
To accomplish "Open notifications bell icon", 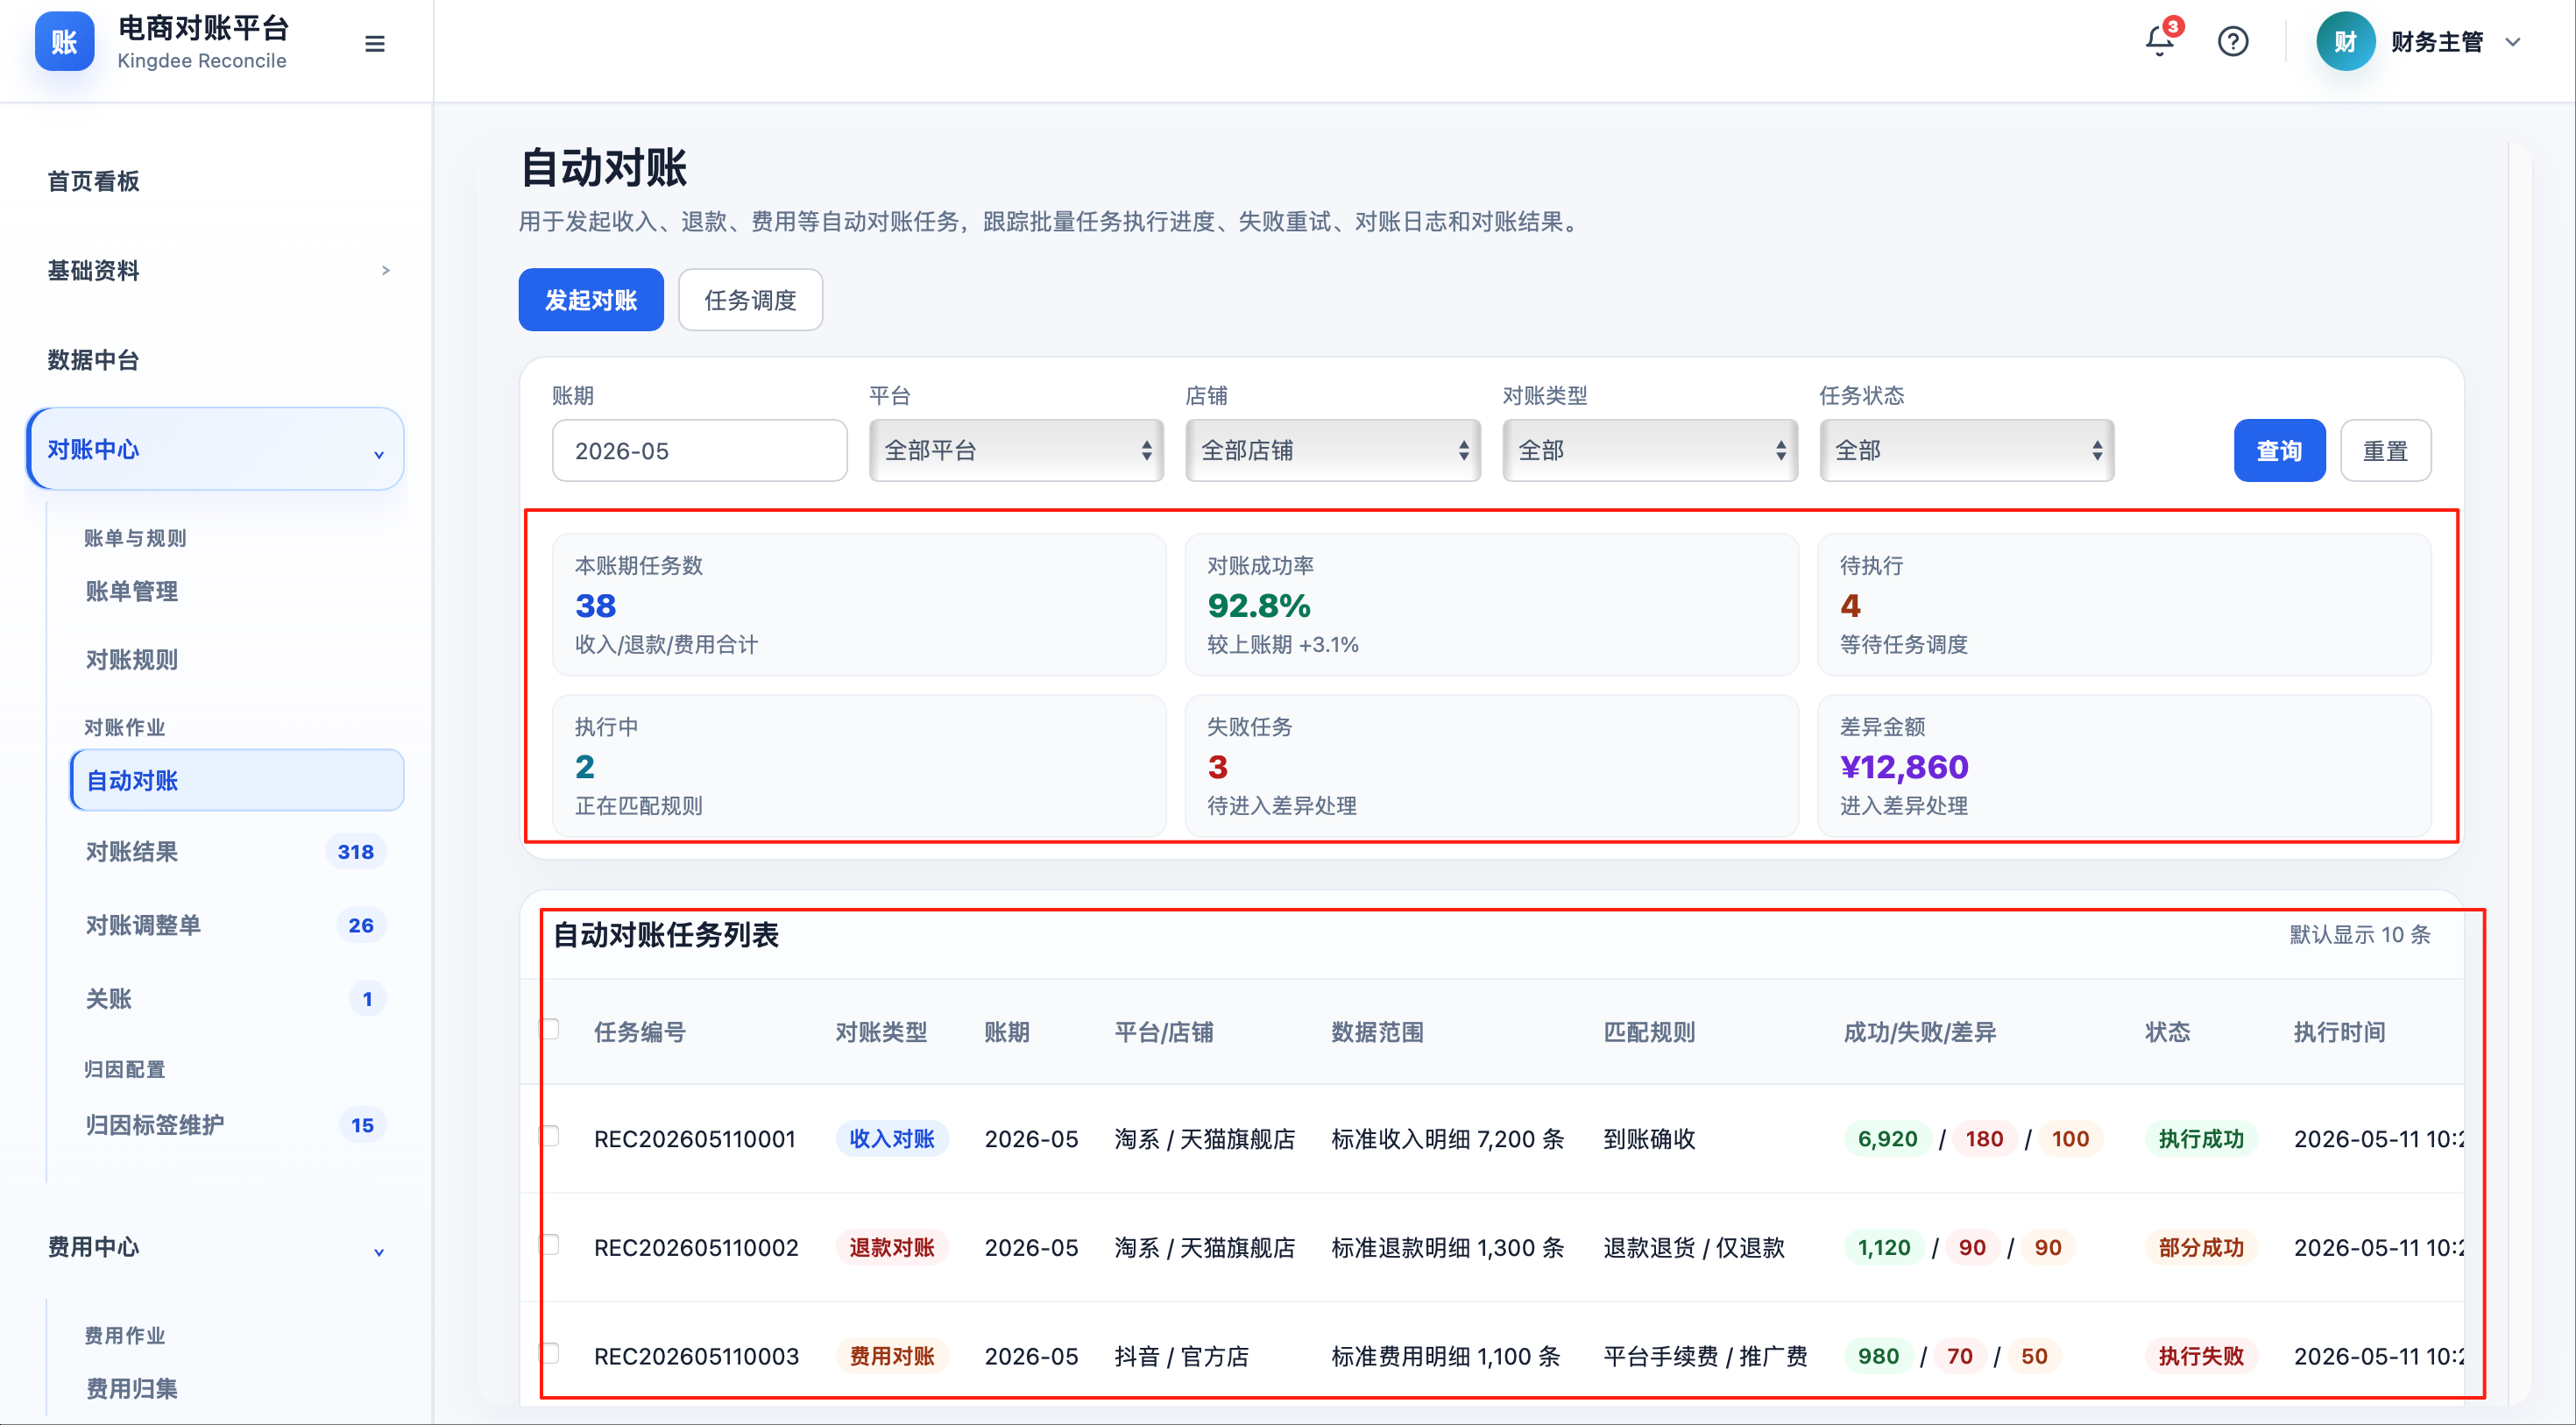I will click(2160, 41).
